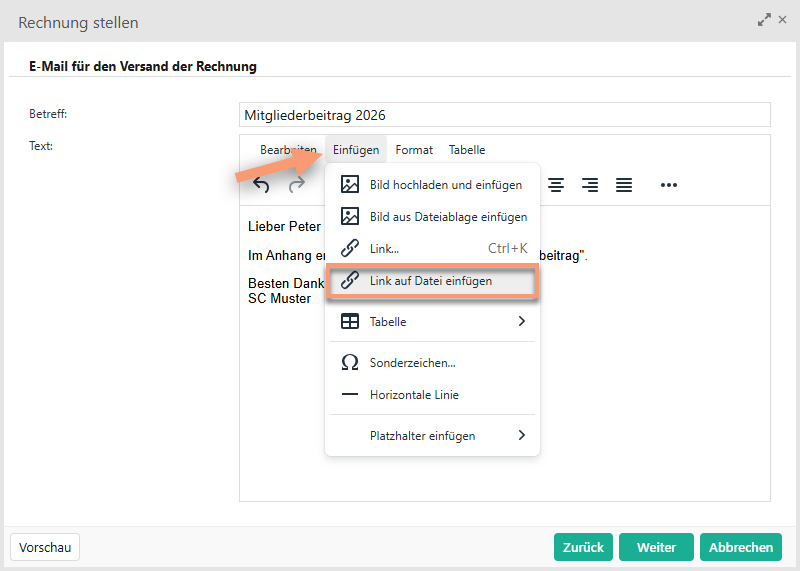Close the Rechnung stellen dialog

coord(783,20)
